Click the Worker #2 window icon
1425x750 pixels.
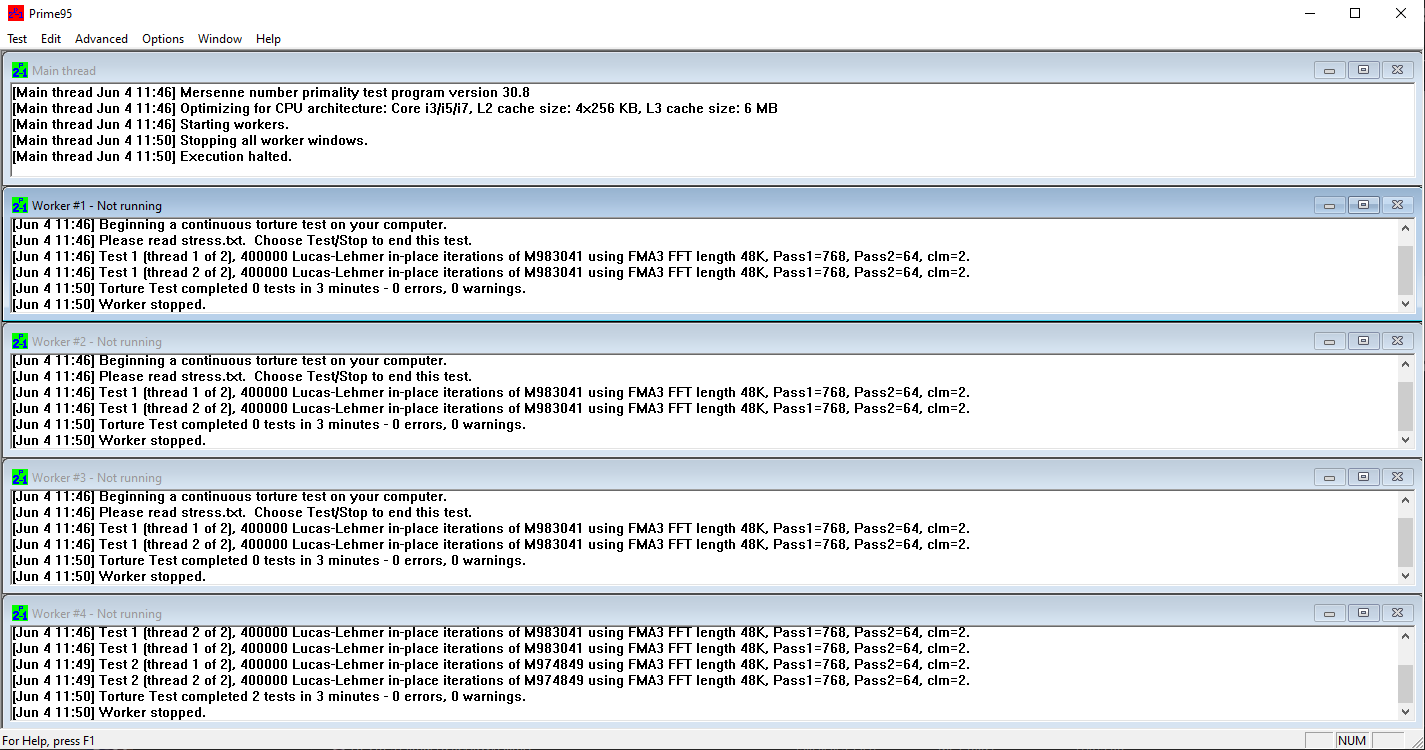pos(20,342)
